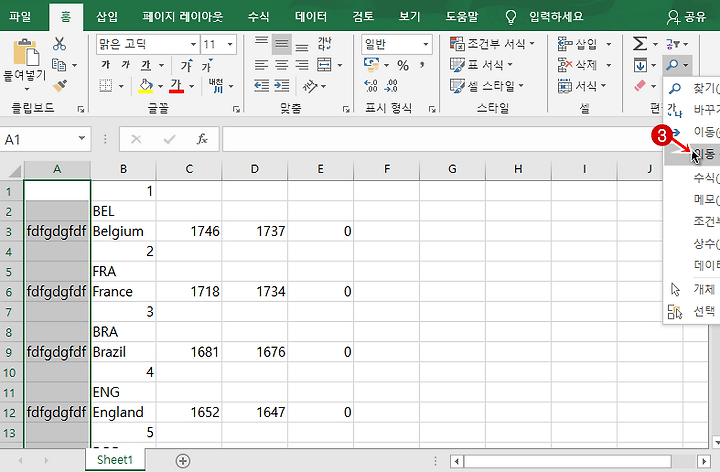Screen dimensions: 720x472
Task: Switch to the 삽입 ribbon tab
Action: pyautogui.click(x=107, y=17)
